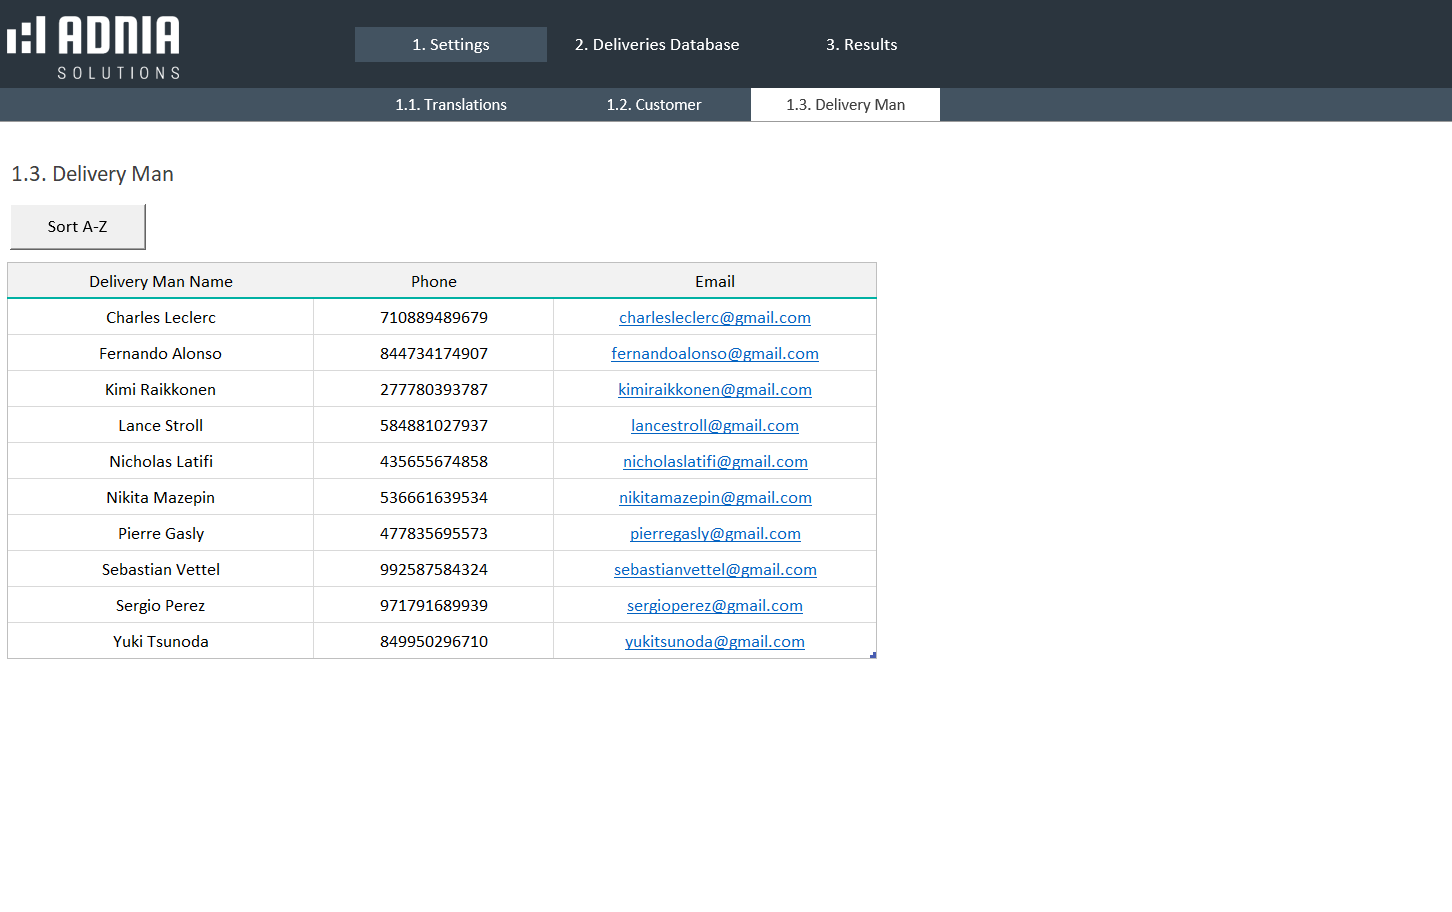Image resolution: width=1452 pixels, height=912 pixels.
Task: Select Nicholas Latifi's phone number cell
Action: 434,462
